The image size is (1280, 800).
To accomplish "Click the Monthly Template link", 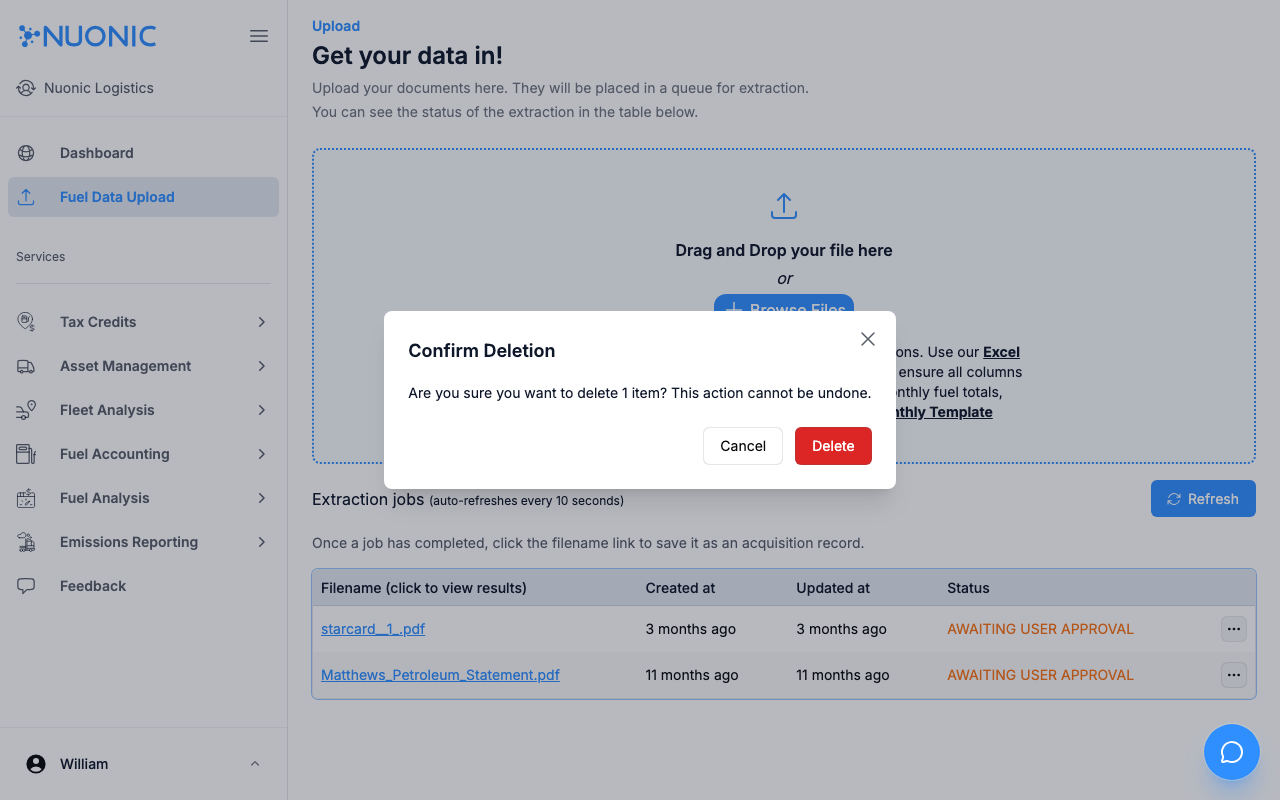I will [x=944, y=412].
